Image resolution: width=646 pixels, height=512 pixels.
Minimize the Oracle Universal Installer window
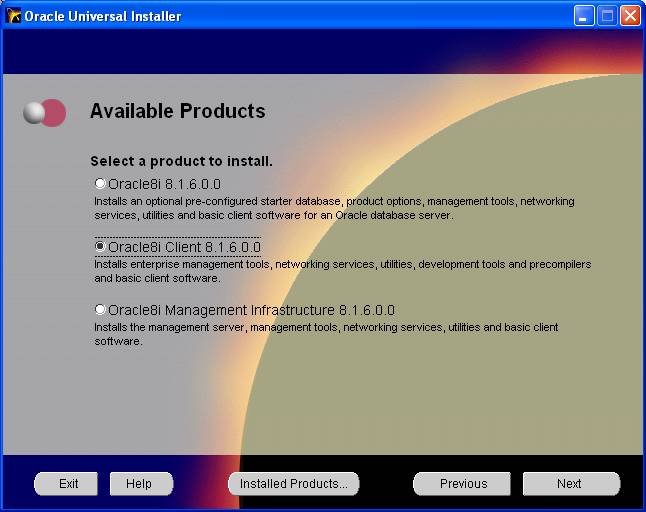pyautogui.click(x=584, y=16)
